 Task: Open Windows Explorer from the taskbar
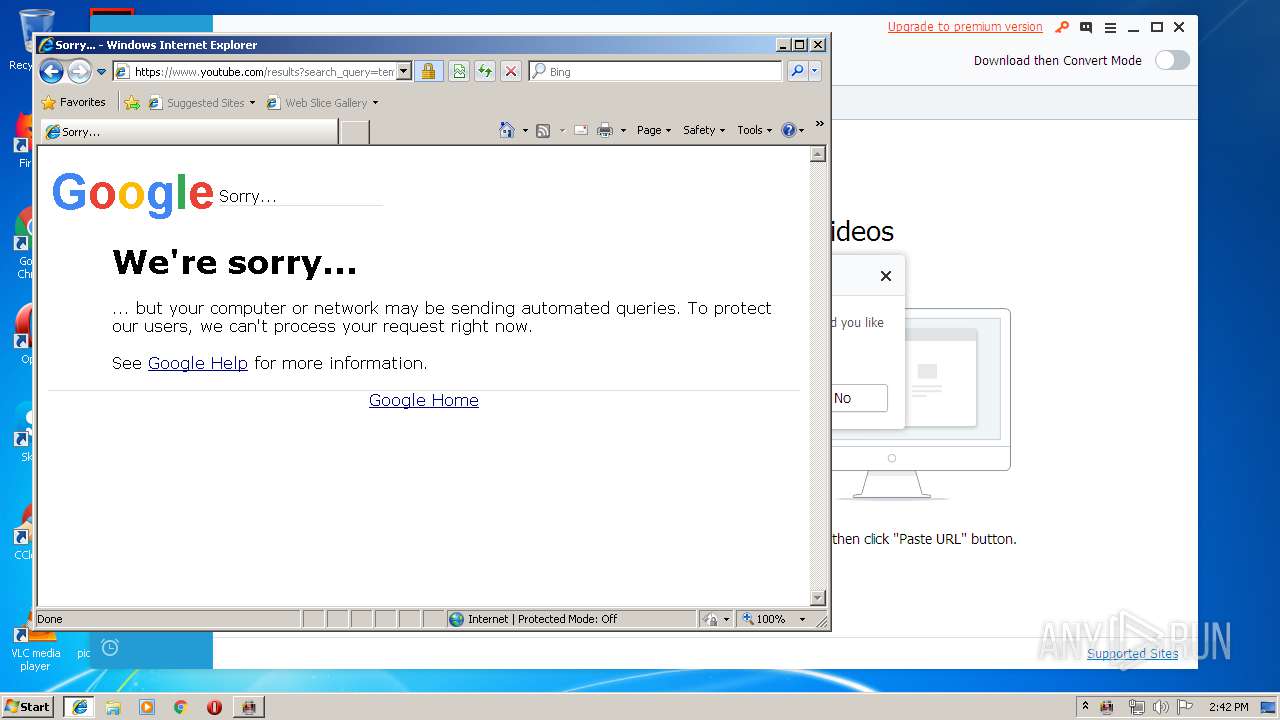click(113, 707)
